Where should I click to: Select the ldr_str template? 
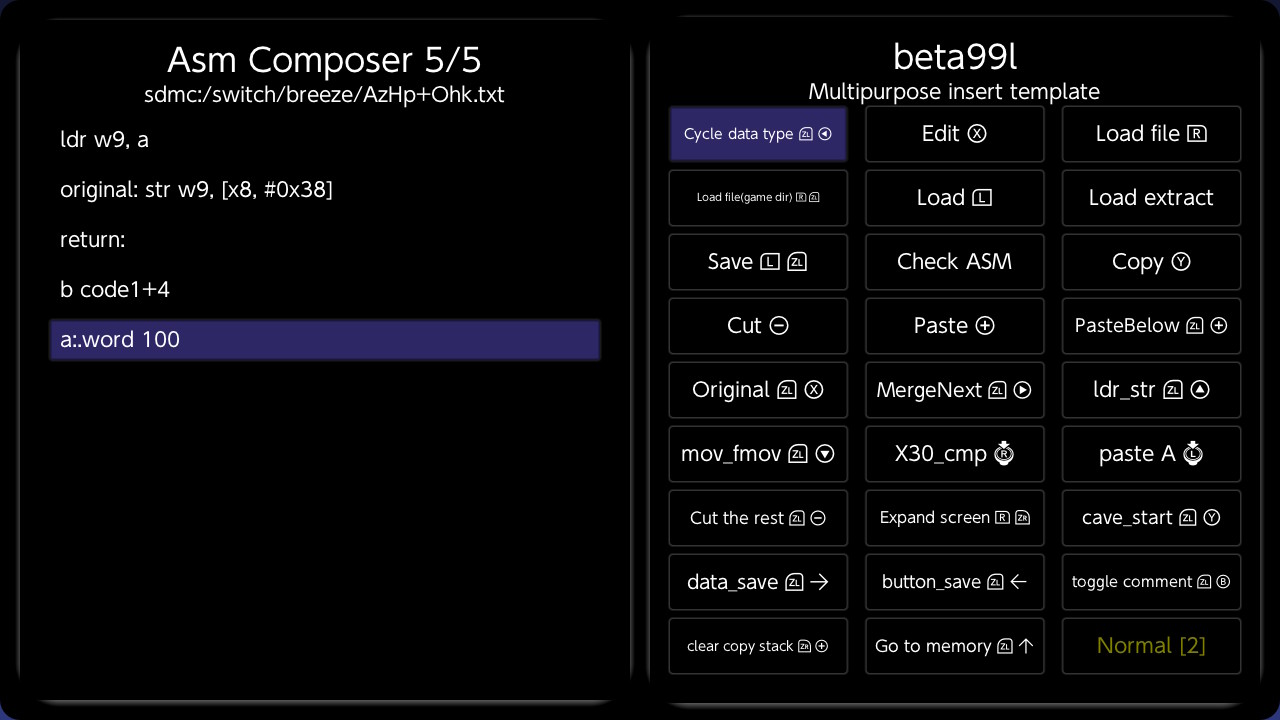point(1151,390)
